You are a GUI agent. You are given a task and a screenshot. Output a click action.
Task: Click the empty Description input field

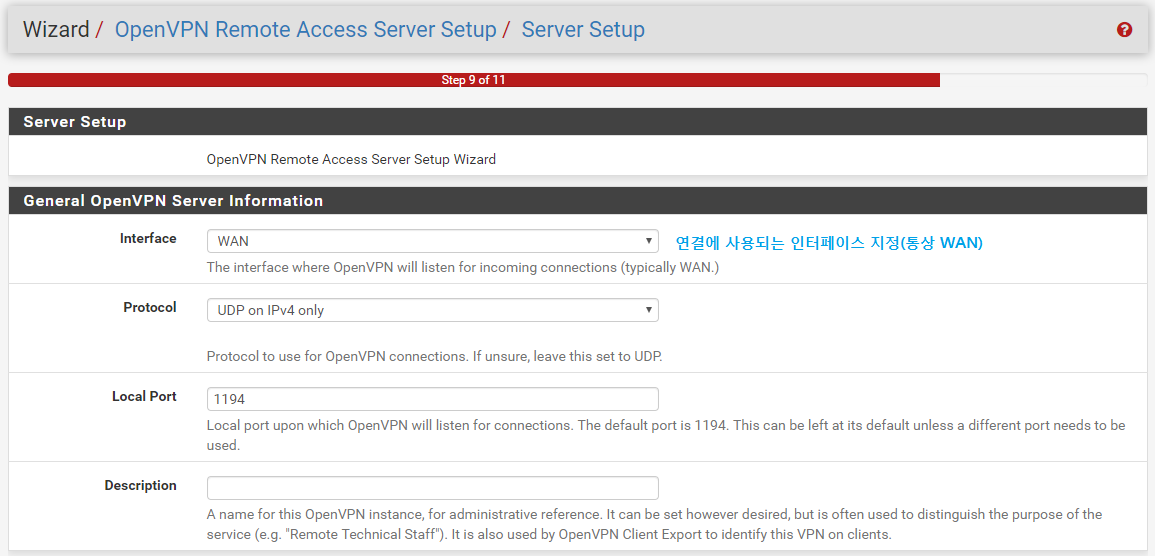(x=432, y=488)
